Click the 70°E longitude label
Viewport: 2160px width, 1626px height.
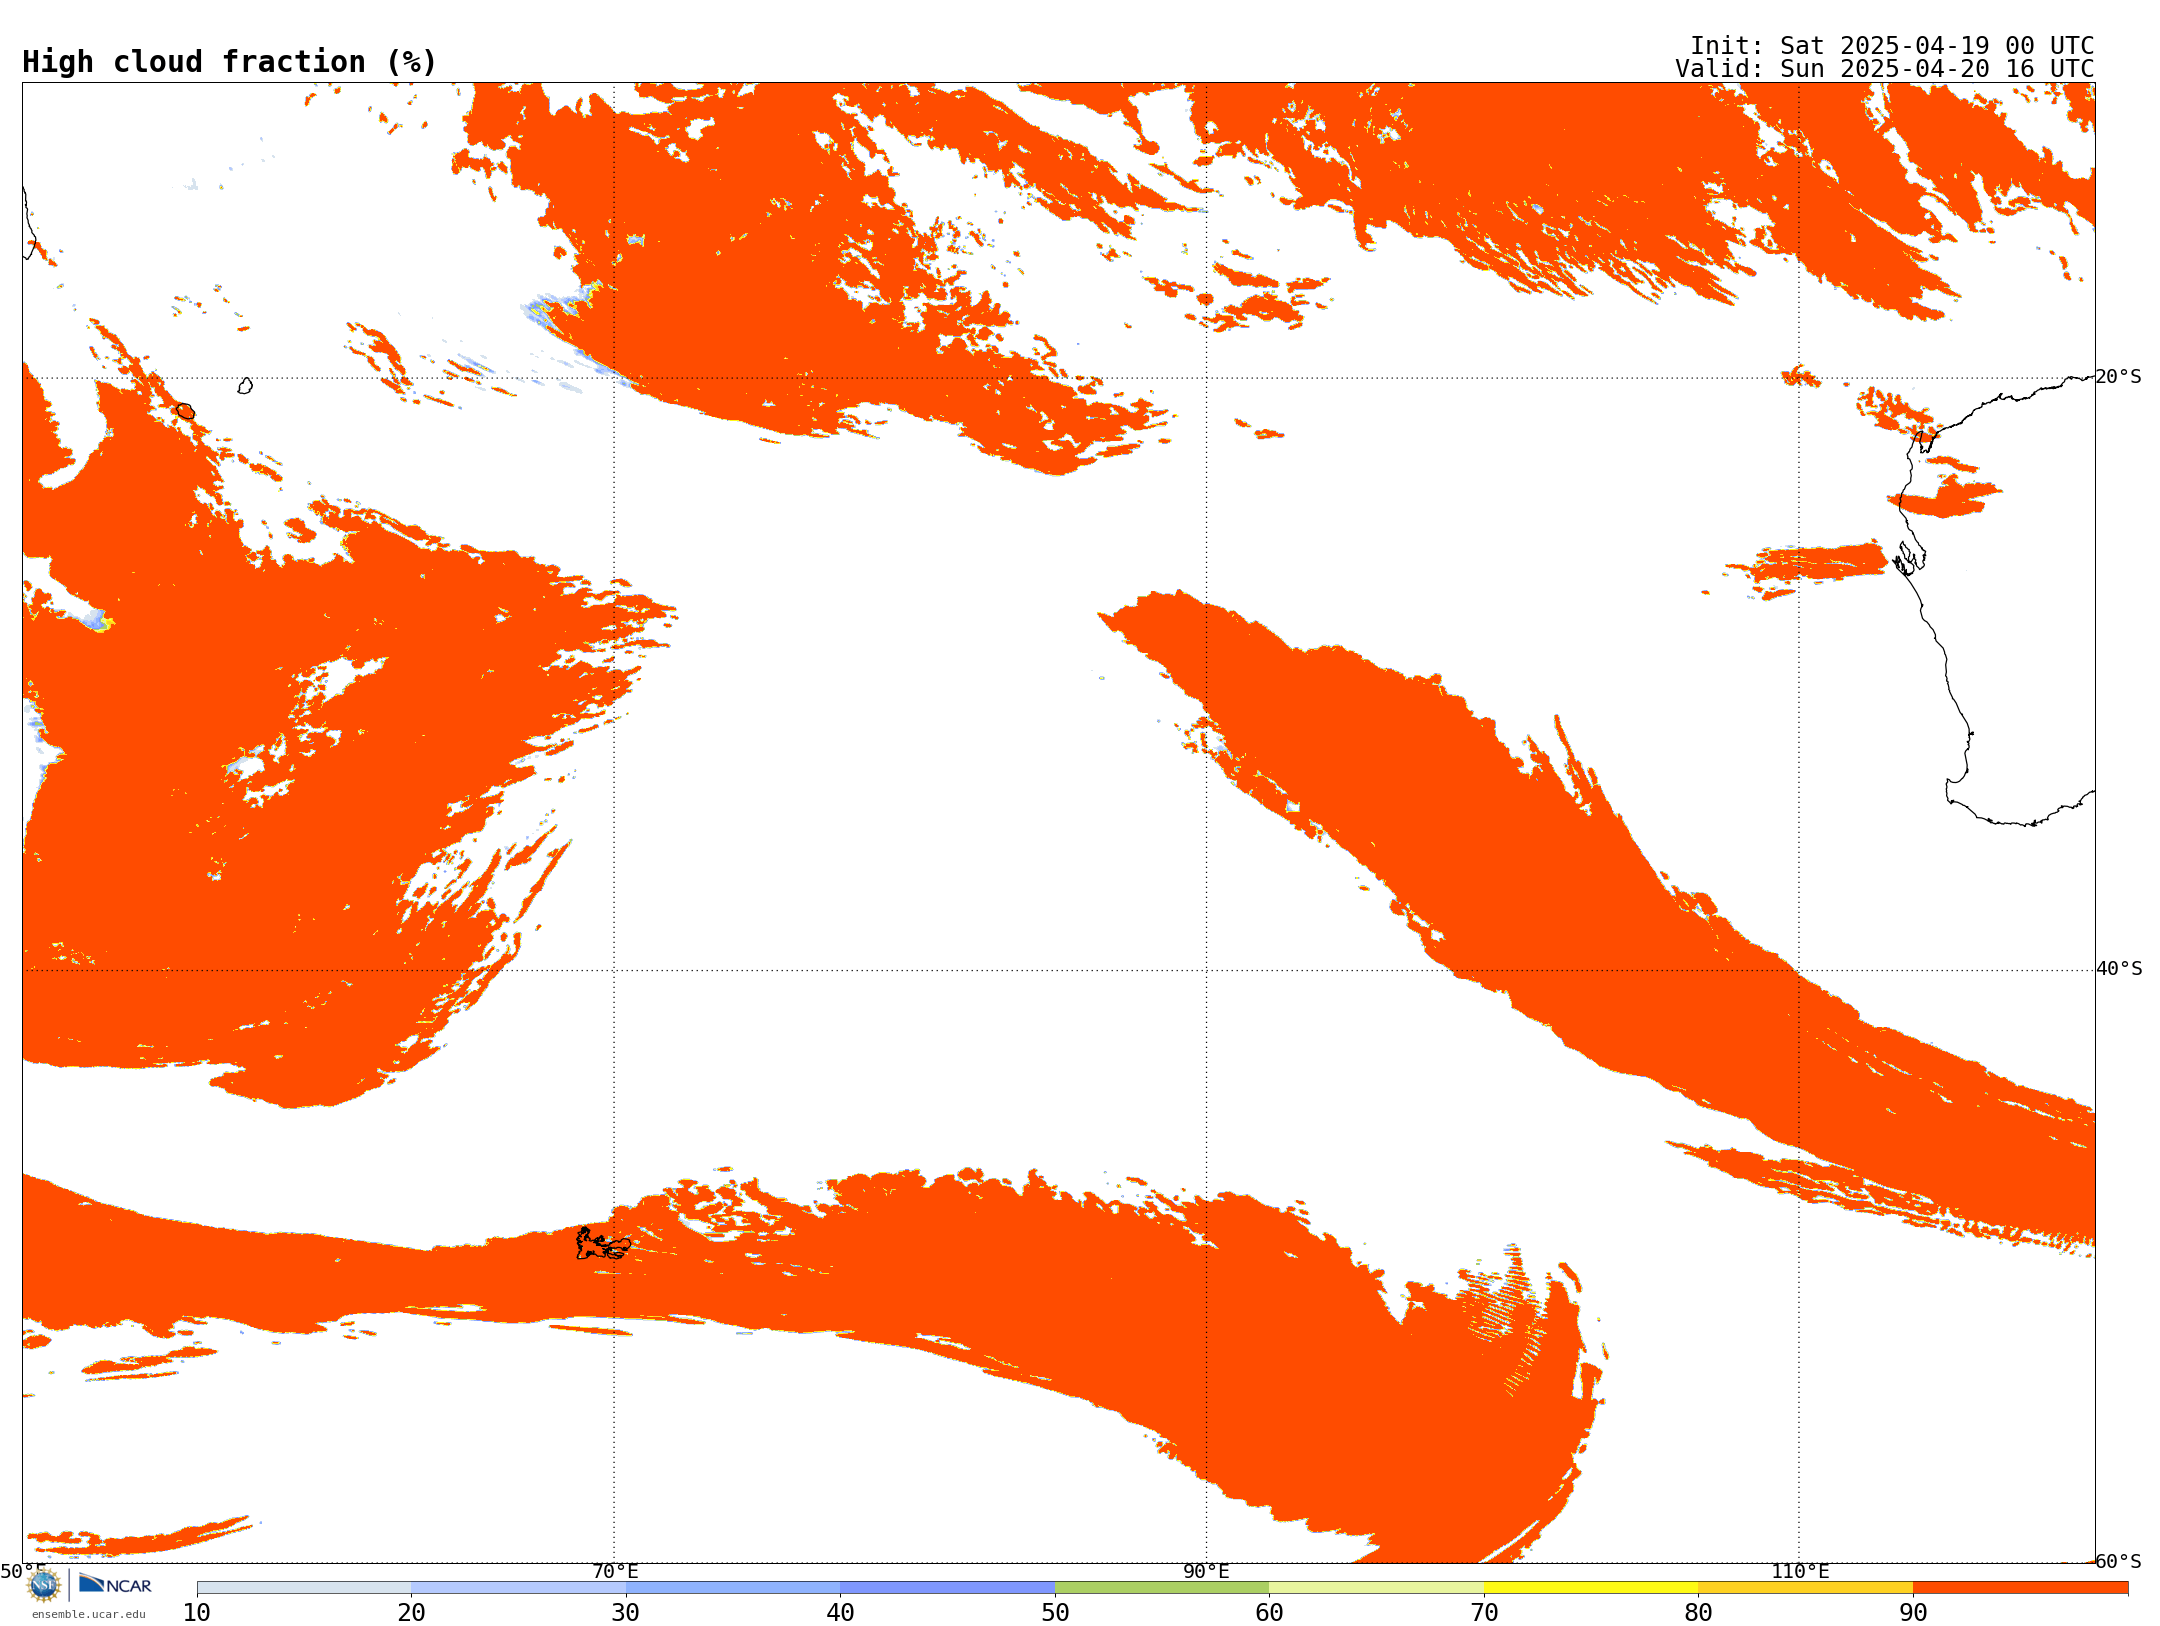click(x=615, y=1571)
